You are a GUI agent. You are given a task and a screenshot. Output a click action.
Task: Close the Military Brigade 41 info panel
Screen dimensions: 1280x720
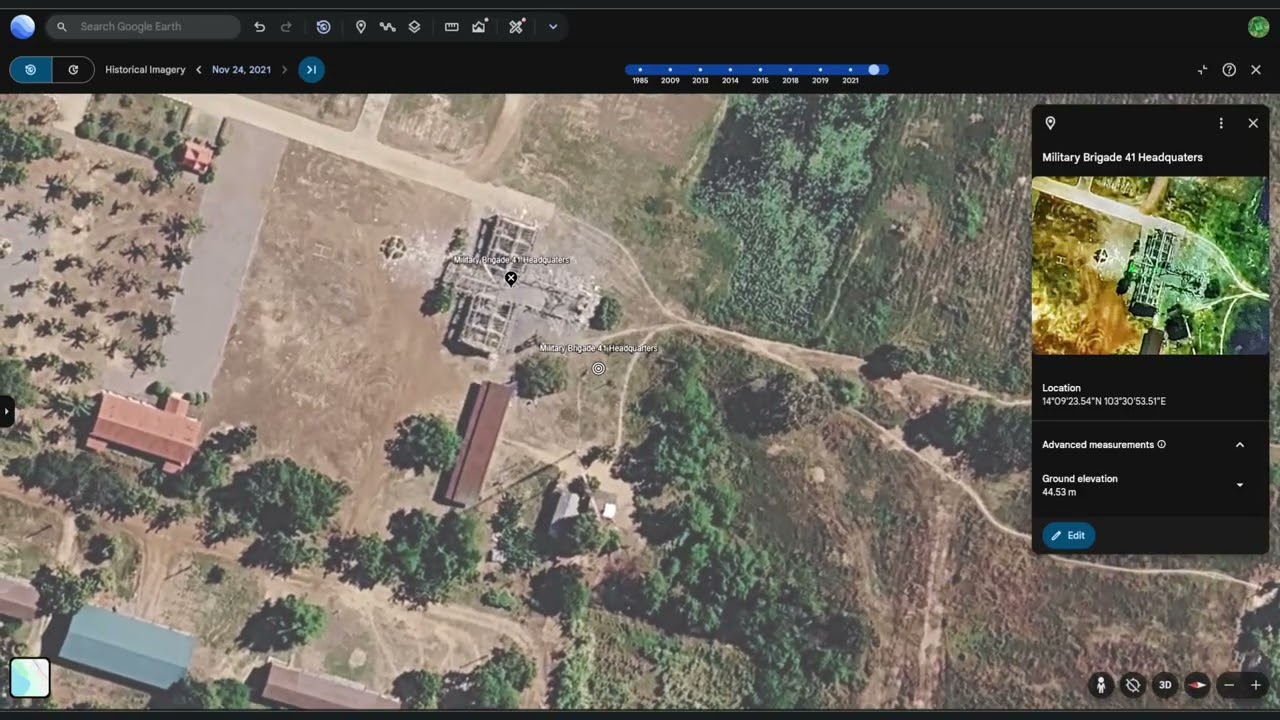1253,123
